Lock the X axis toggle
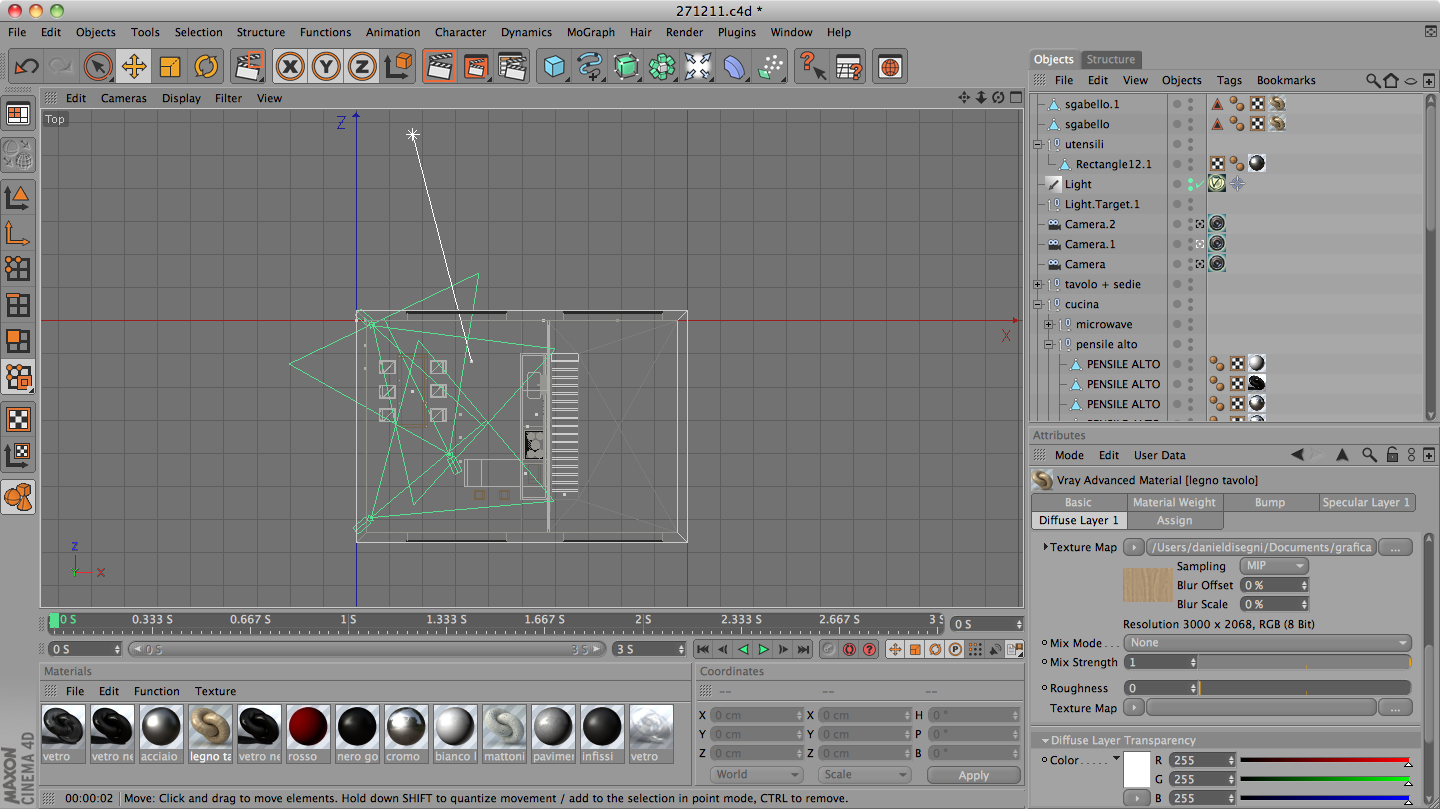Image resolution: width=1440 pixels, height=809 pixels. click(x=290, y=67)
